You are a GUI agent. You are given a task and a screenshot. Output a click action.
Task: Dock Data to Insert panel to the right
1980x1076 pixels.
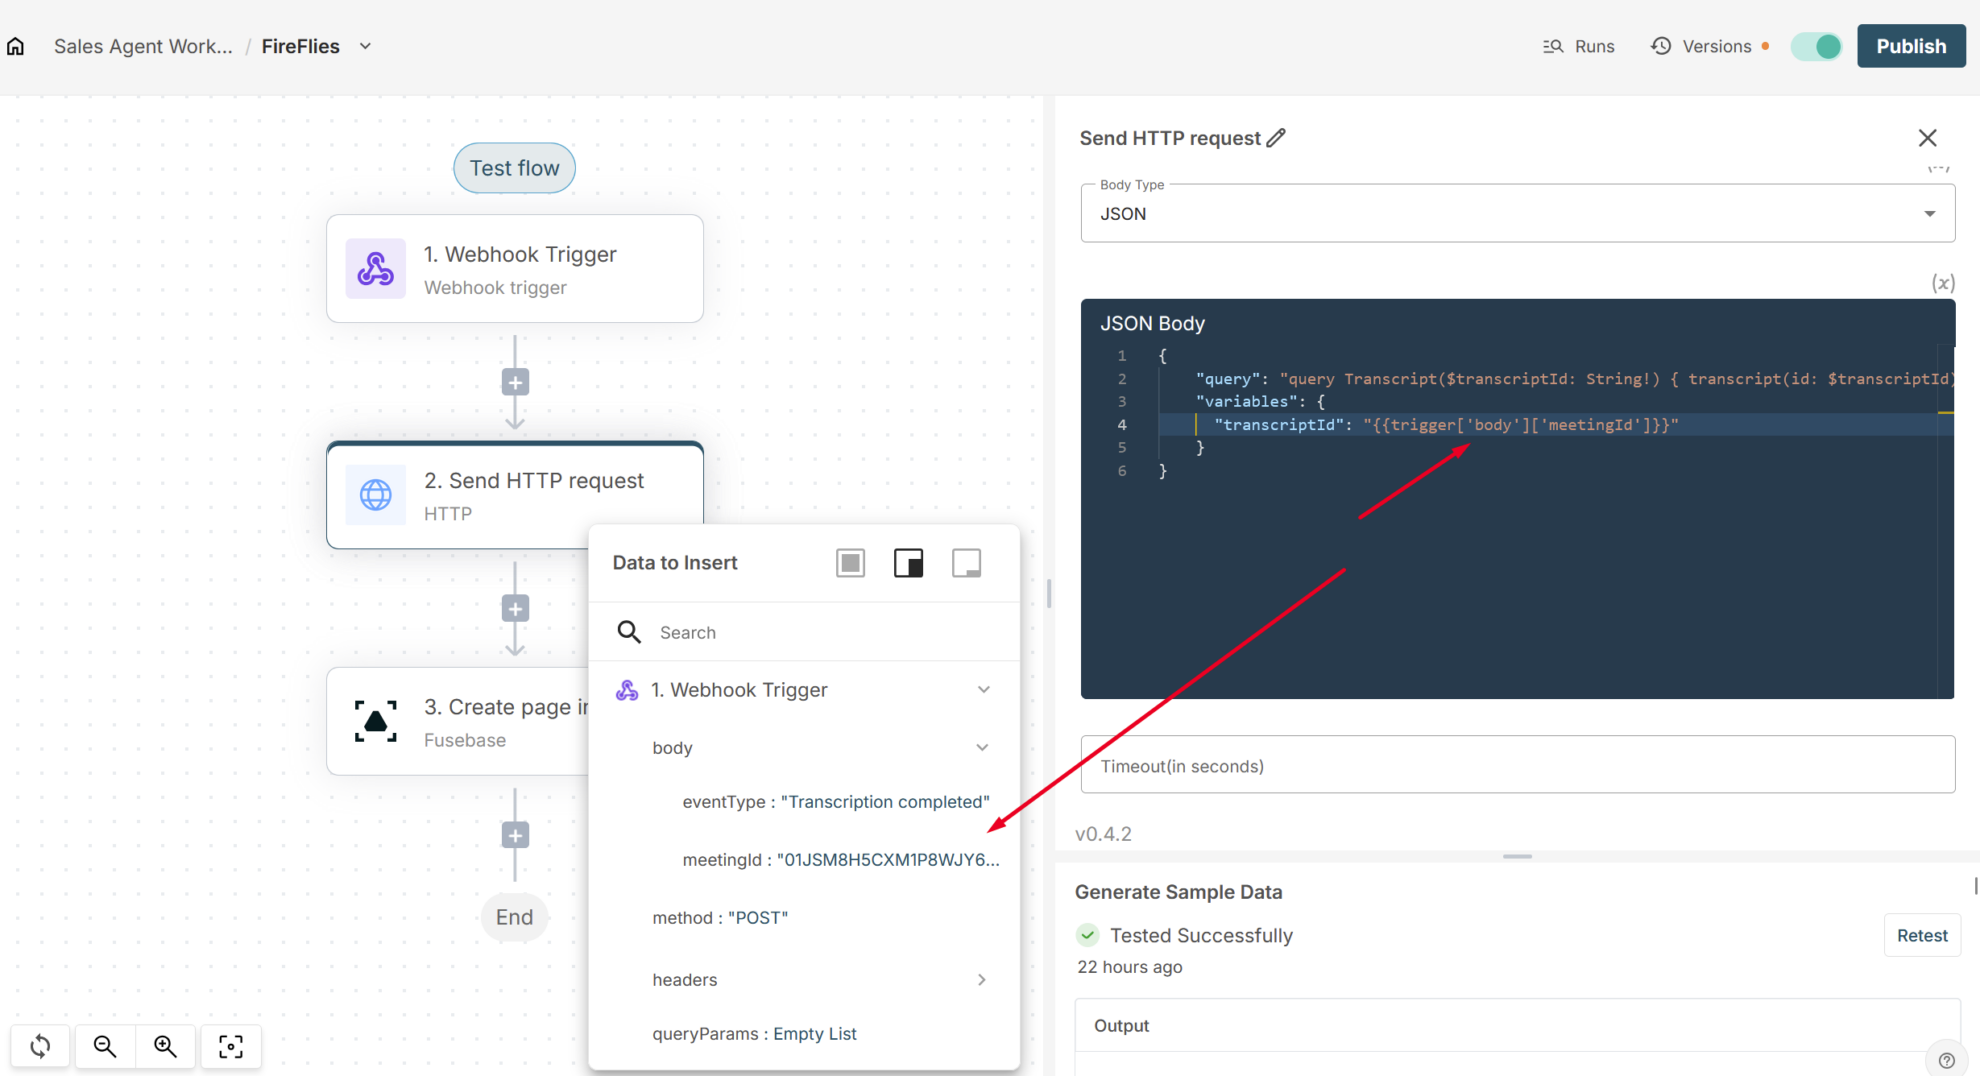(908, 562)
